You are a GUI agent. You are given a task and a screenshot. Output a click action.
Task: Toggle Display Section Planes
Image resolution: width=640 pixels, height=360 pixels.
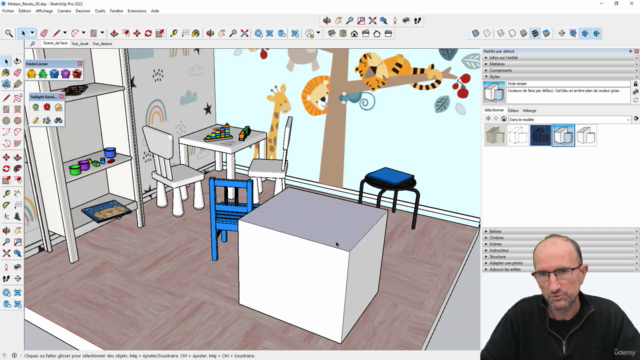coord(573,33)
